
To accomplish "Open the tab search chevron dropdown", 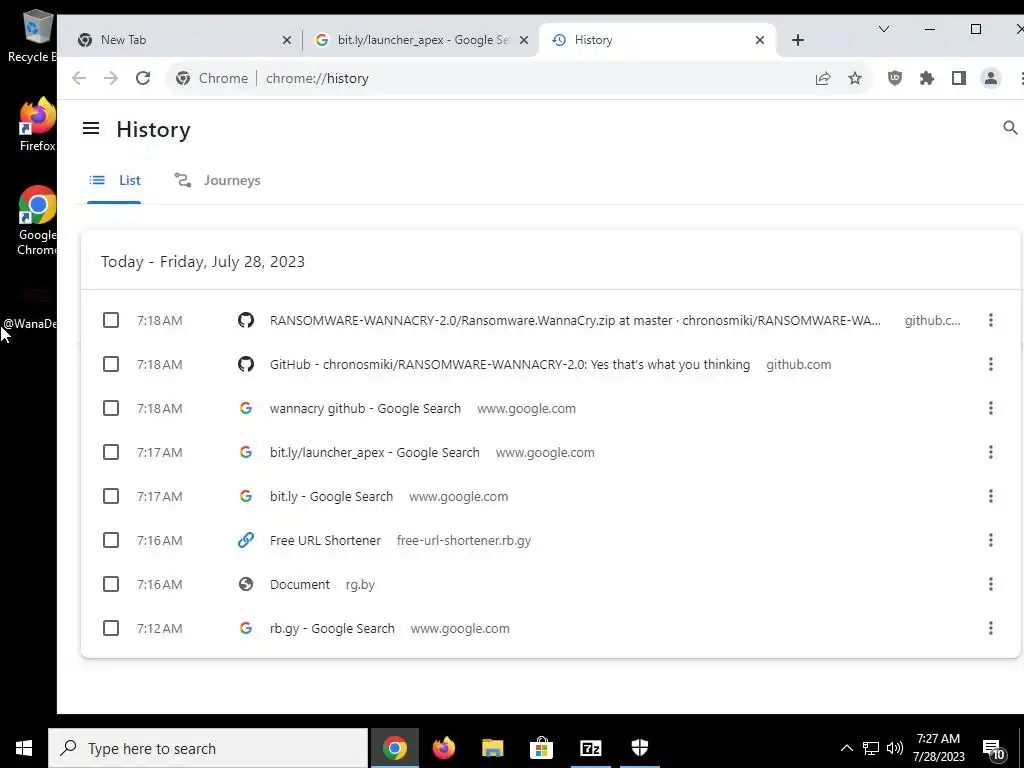I will 884,29.
